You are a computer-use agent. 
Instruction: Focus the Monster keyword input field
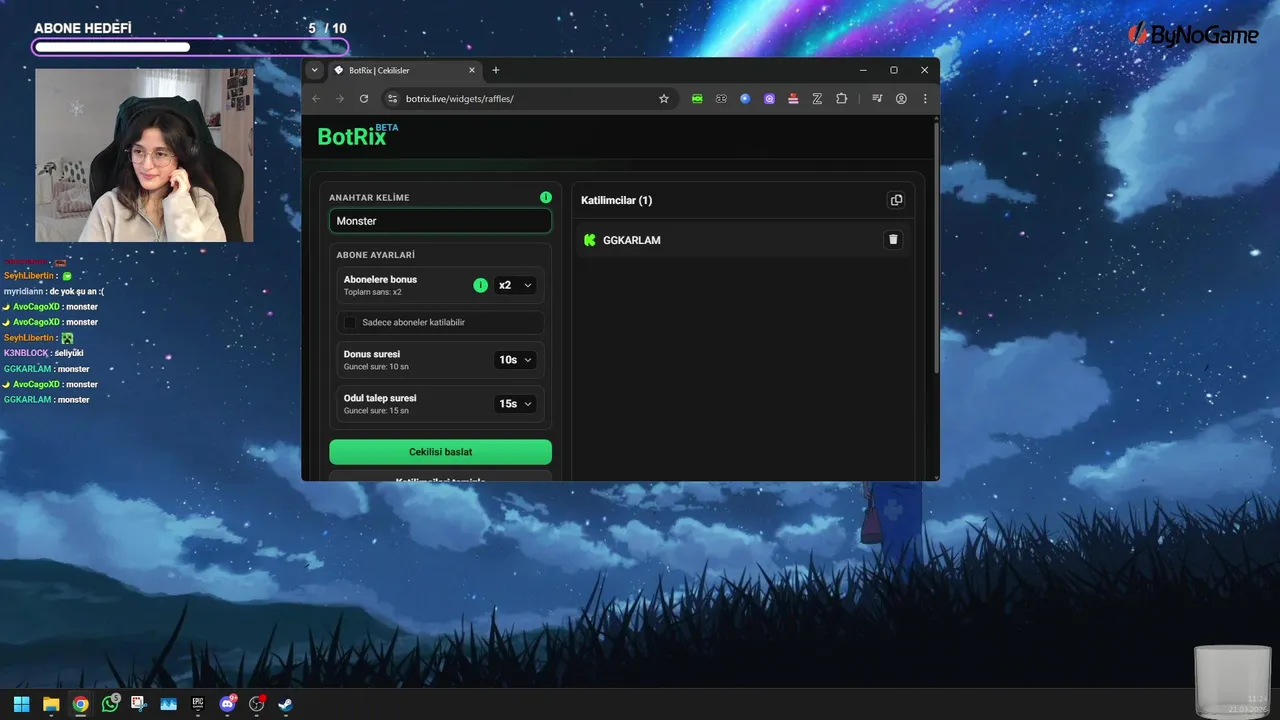point(440,221)
